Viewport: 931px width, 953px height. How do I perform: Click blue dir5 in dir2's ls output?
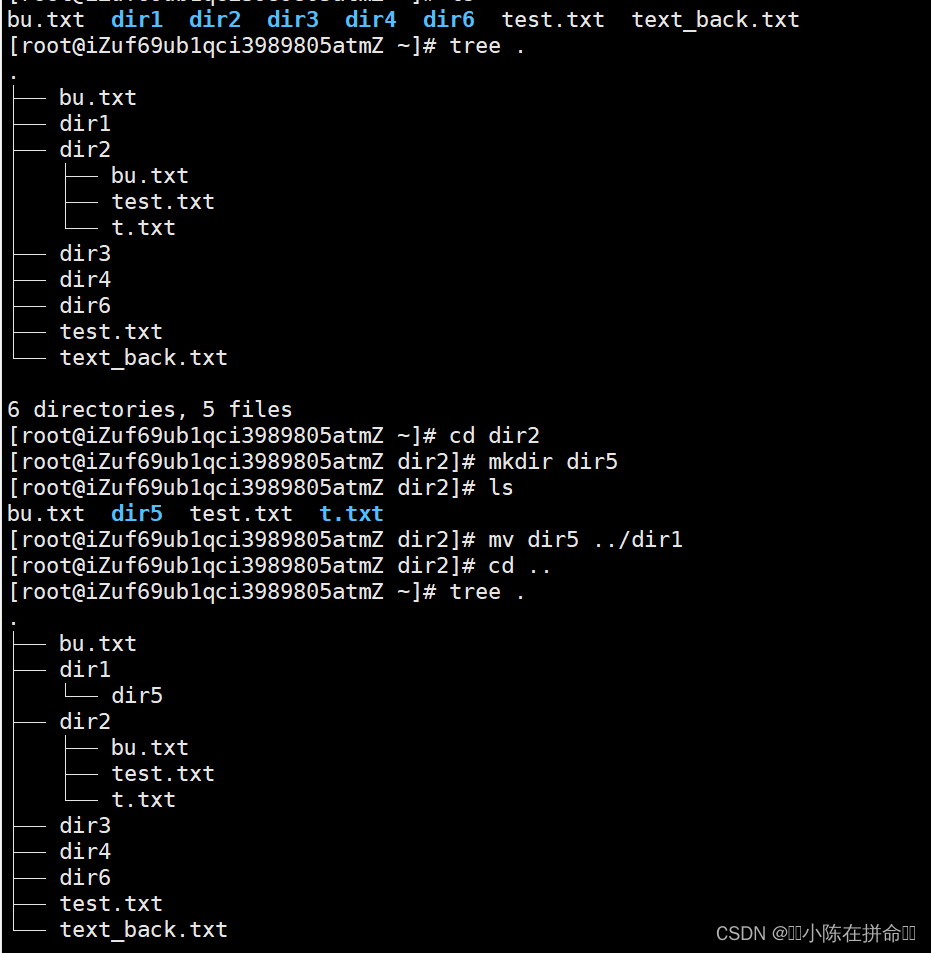[137, 514]
